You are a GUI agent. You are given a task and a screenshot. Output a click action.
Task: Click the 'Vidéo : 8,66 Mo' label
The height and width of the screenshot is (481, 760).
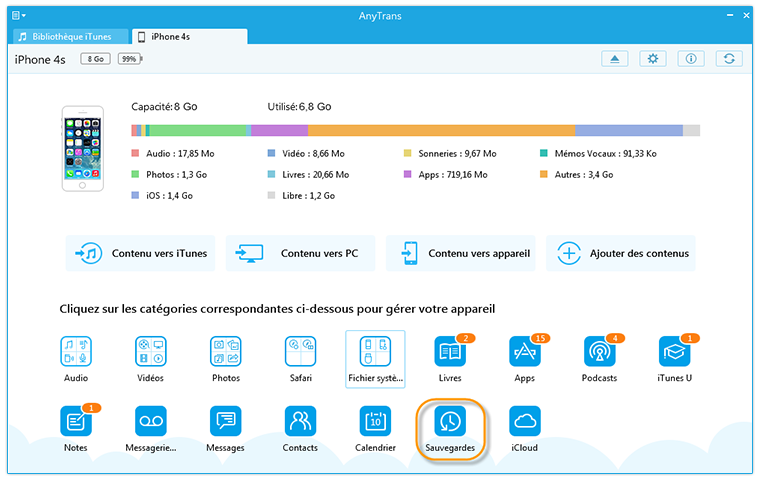click(314, 153)
